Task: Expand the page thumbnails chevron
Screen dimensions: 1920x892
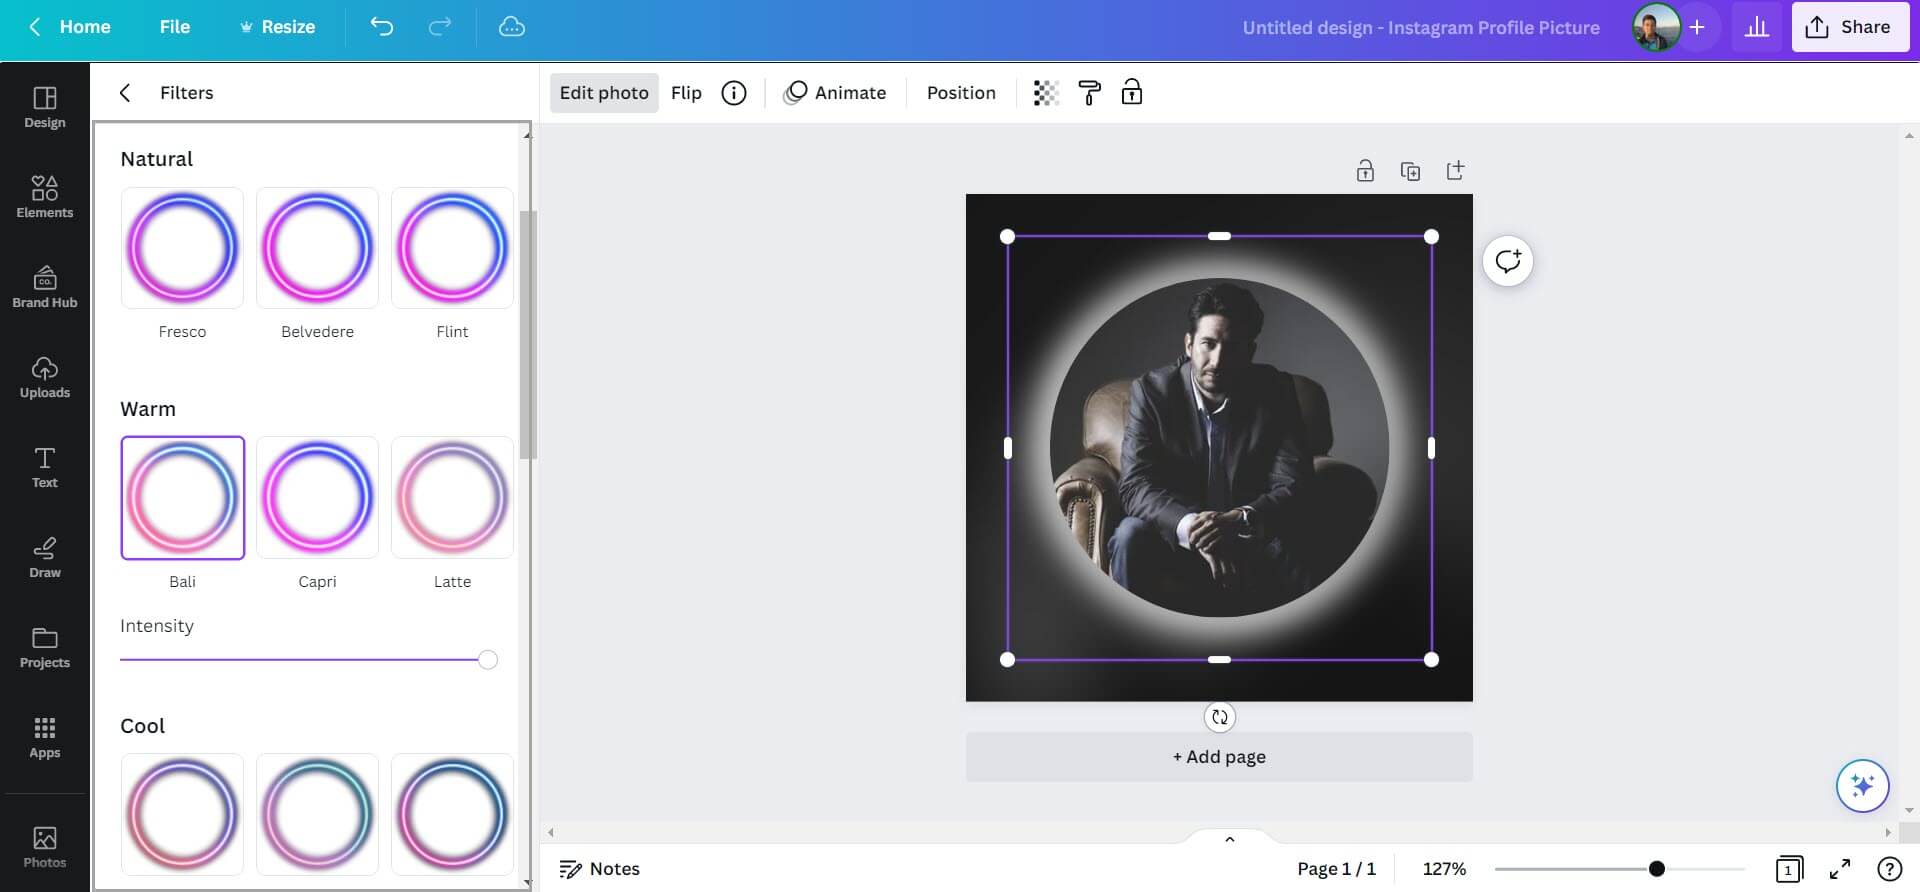Action: click(x=1229, y=839)
